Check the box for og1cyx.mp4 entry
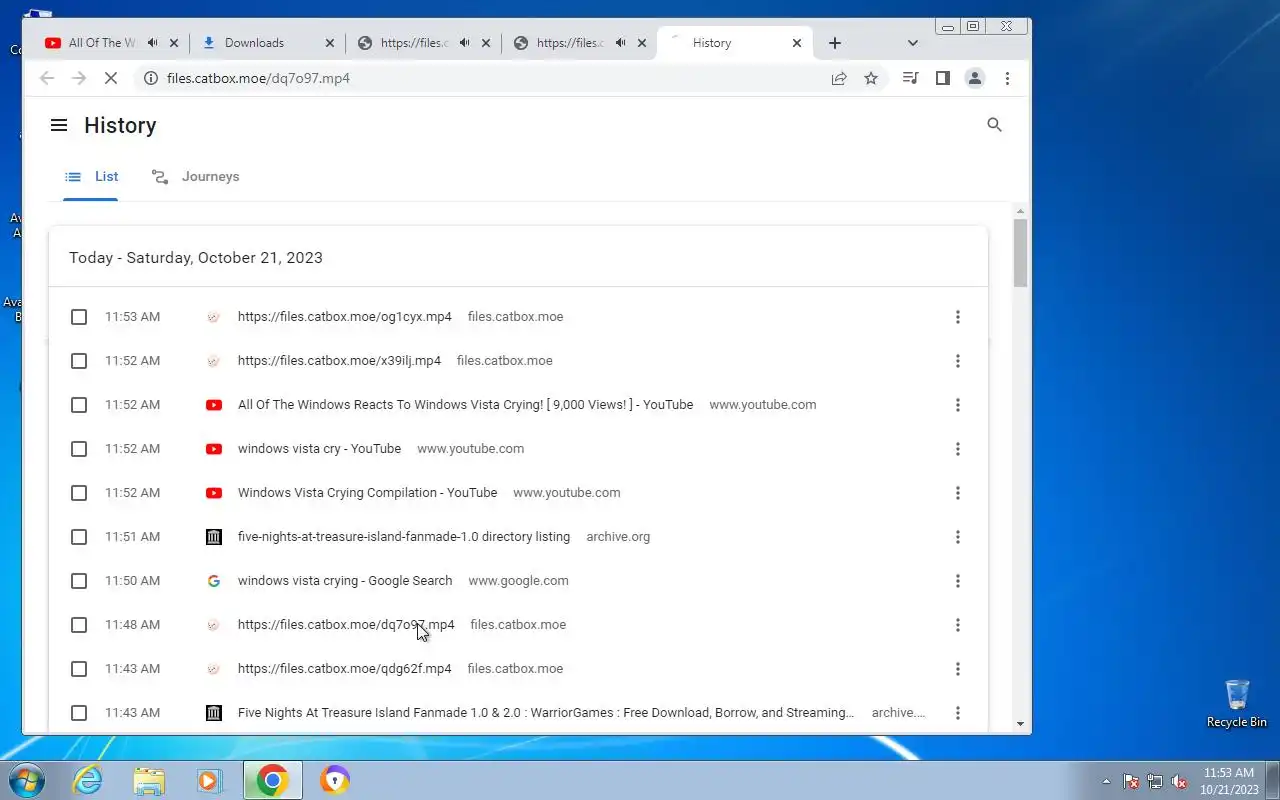 pos(79,317)
